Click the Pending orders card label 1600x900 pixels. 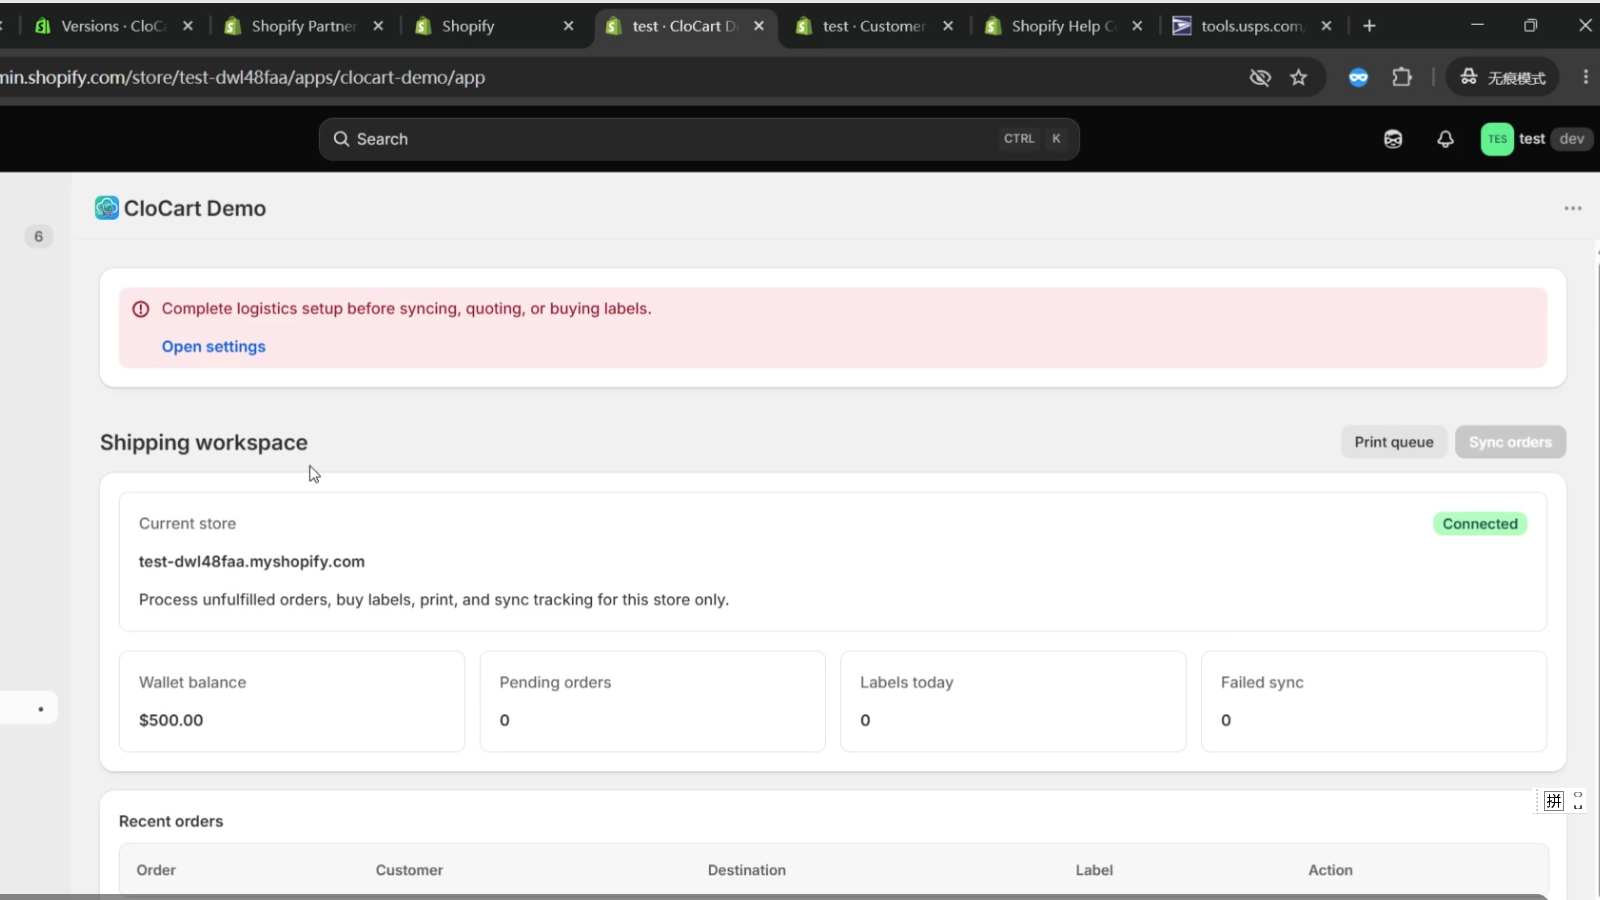[555, 682]
